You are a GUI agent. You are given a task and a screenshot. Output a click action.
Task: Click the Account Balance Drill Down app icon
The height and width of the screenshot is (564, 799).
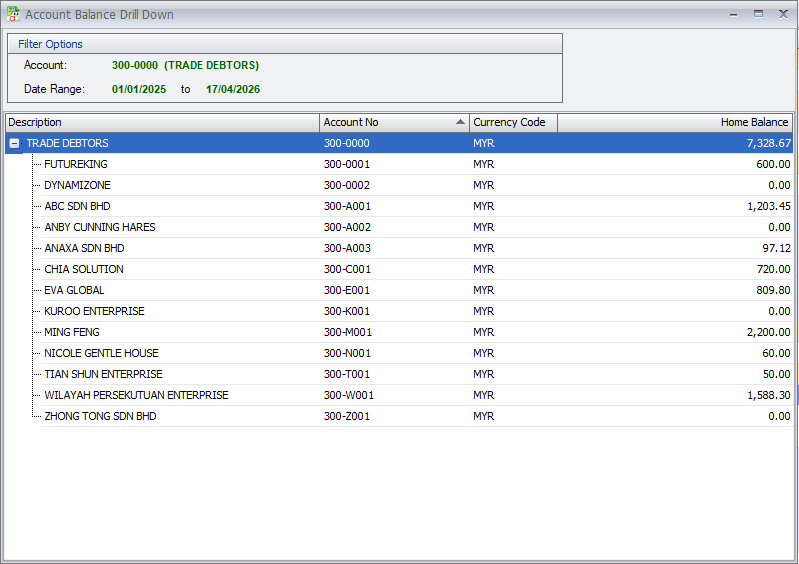pos(13,14)
